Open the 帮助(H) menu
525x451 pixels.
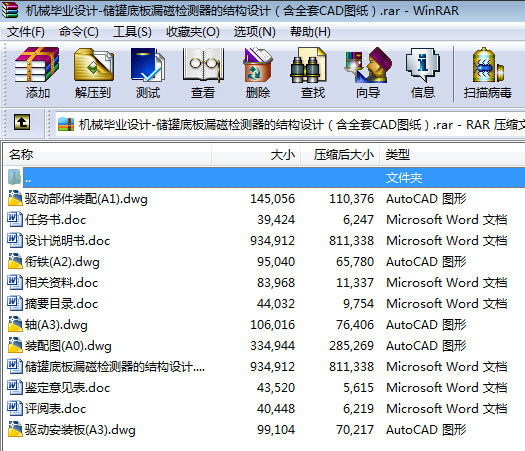[310, 32]
